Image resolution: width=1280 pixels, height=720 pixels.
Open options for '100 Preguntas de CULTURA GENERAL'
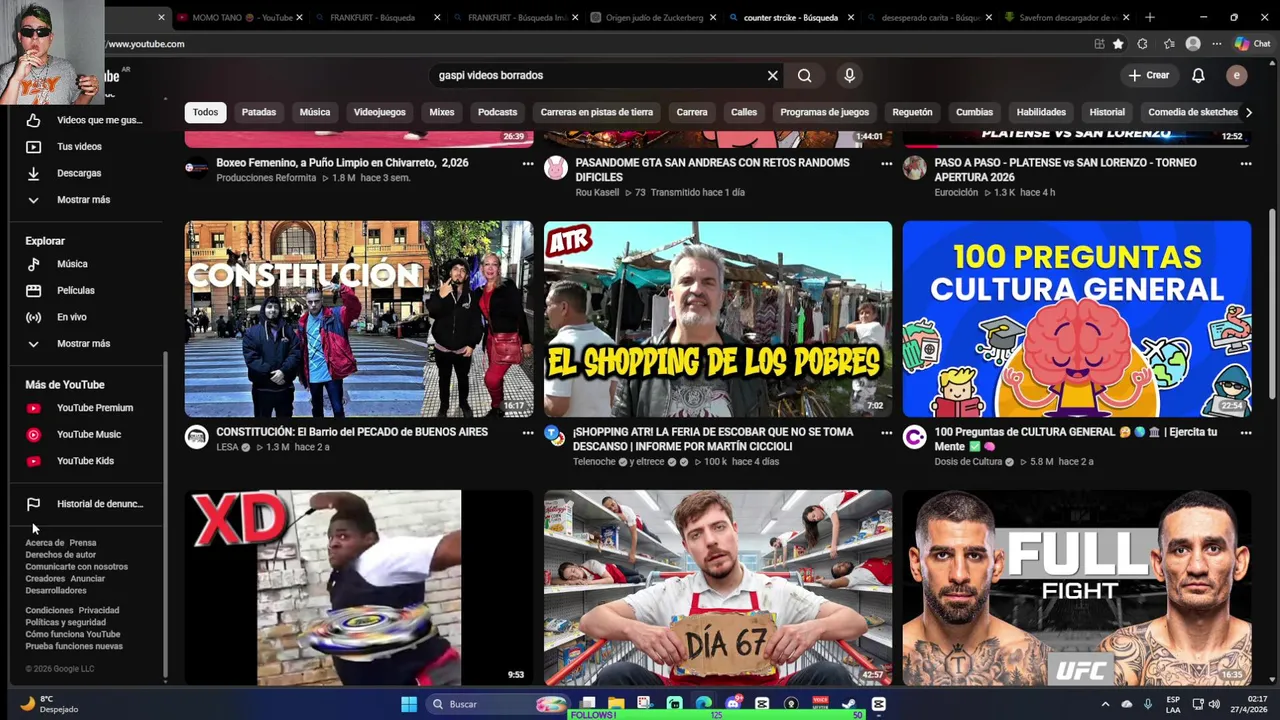coord(1245,433)
